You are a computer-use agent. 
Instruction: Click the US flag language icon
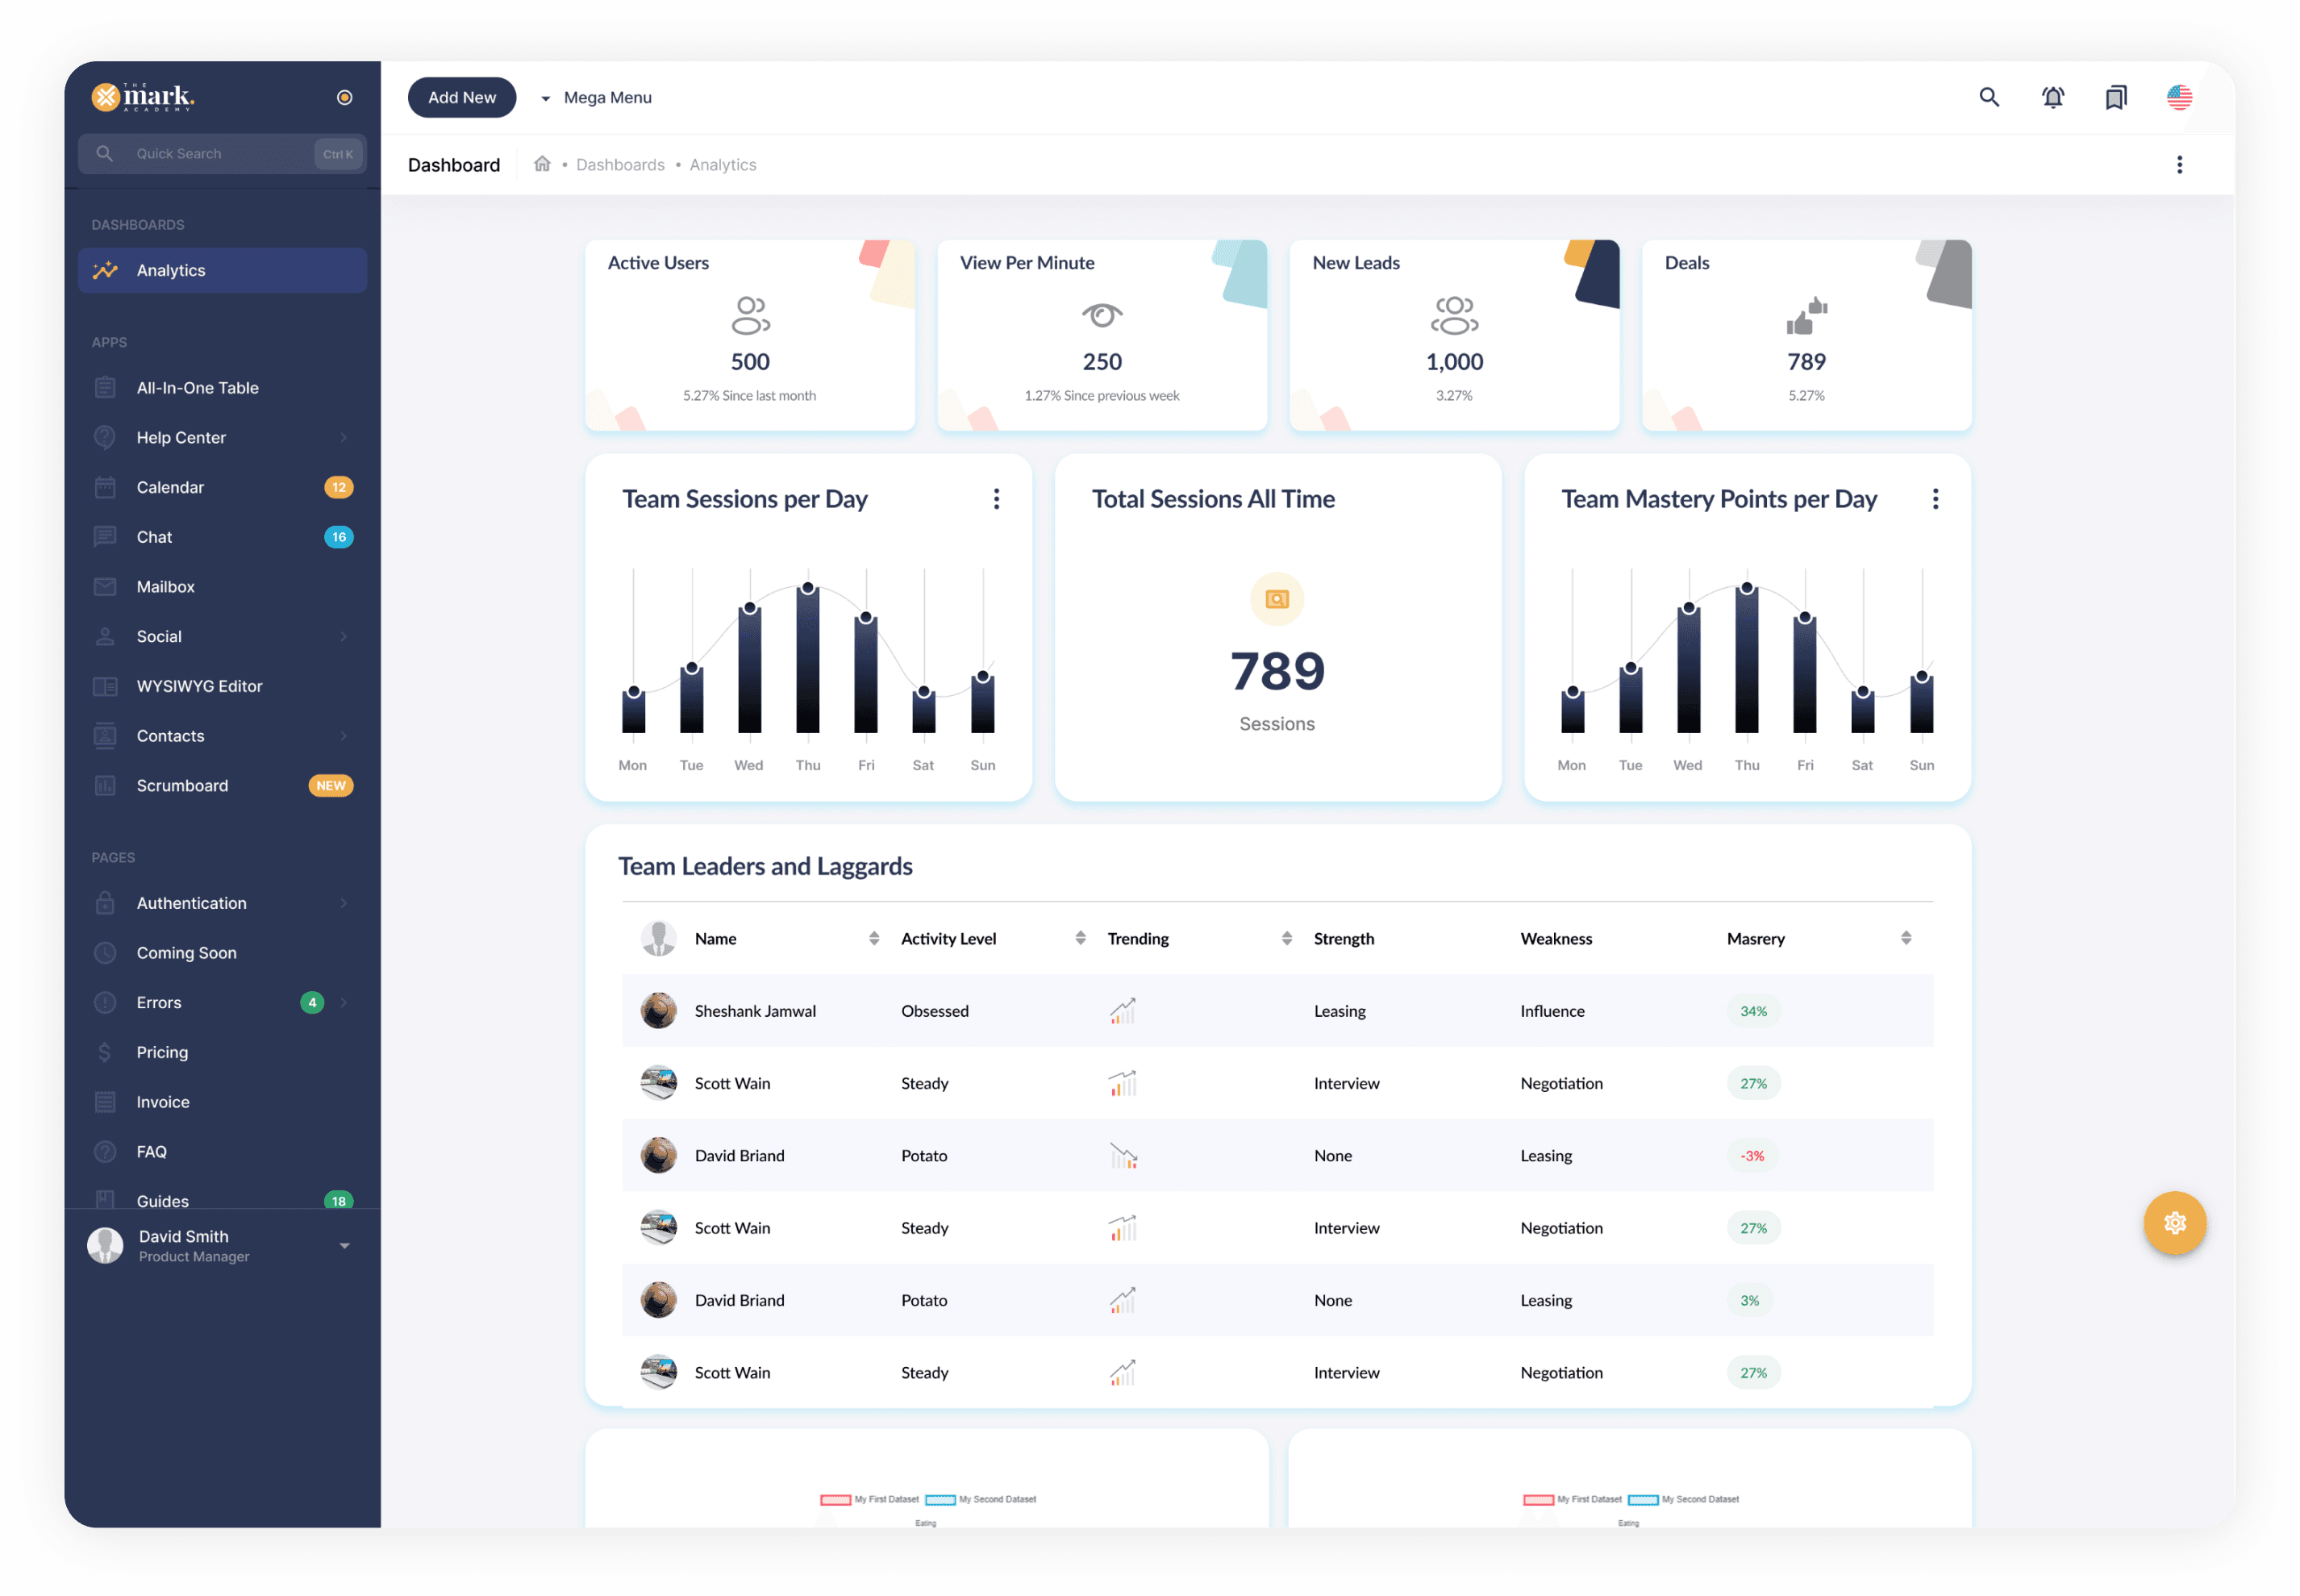pos(2178,97)
